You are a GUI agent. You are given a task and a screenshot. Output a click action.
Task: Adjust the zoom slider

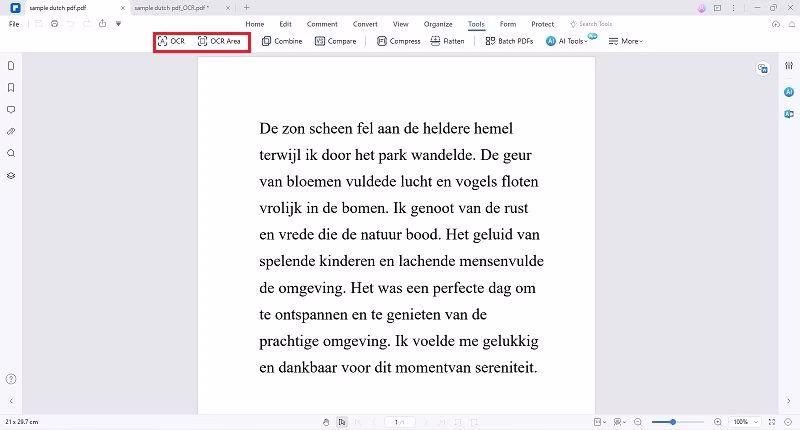pyautogui.click(x=677, y=422)
